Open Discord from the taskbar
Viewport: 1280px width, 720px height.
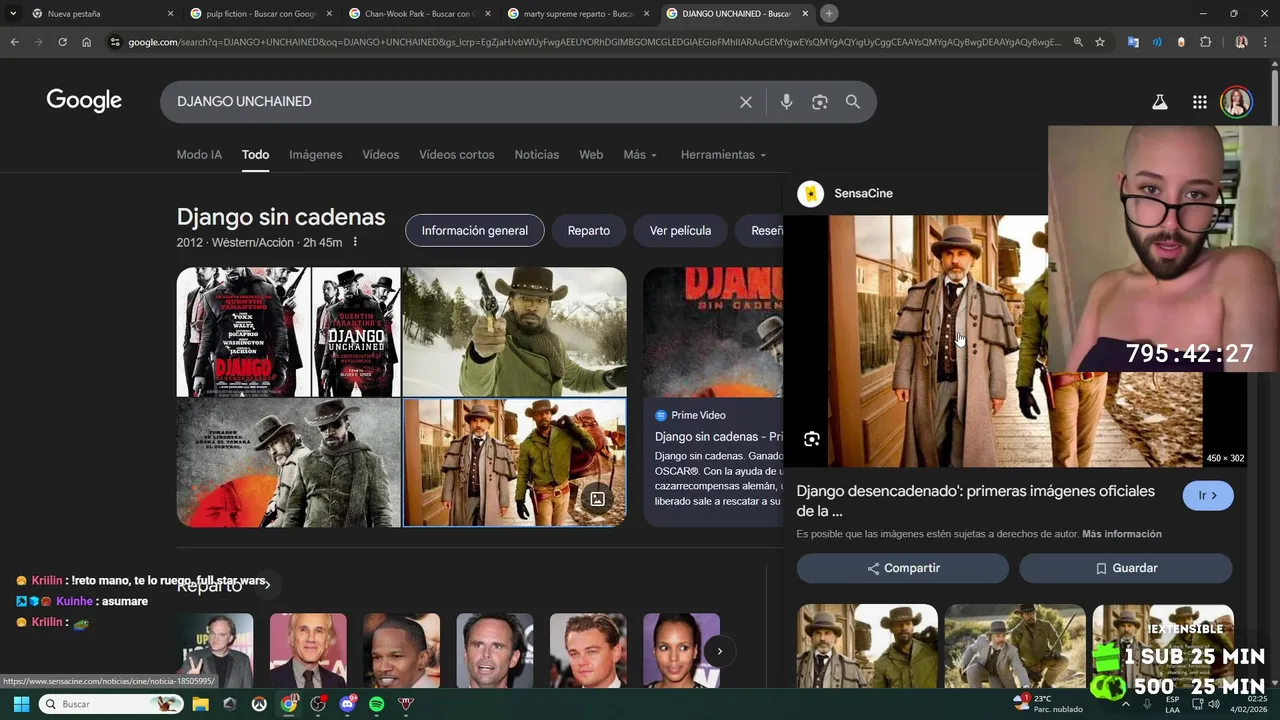[348, 704]
